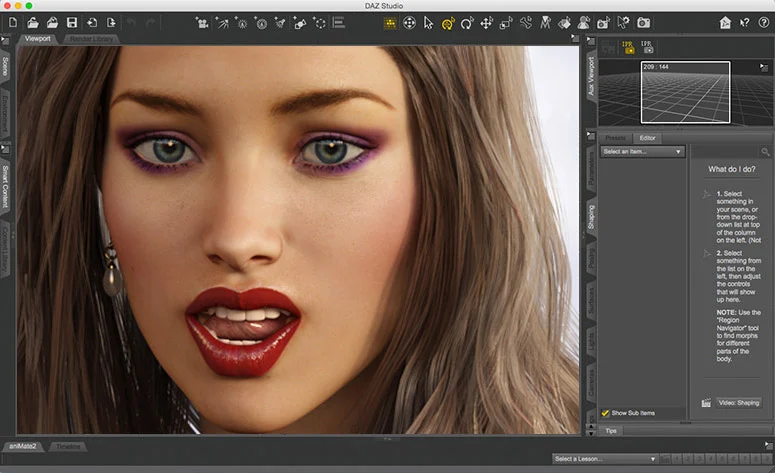
Task: Open the Tips panel bar
Action: pos(612,430)
